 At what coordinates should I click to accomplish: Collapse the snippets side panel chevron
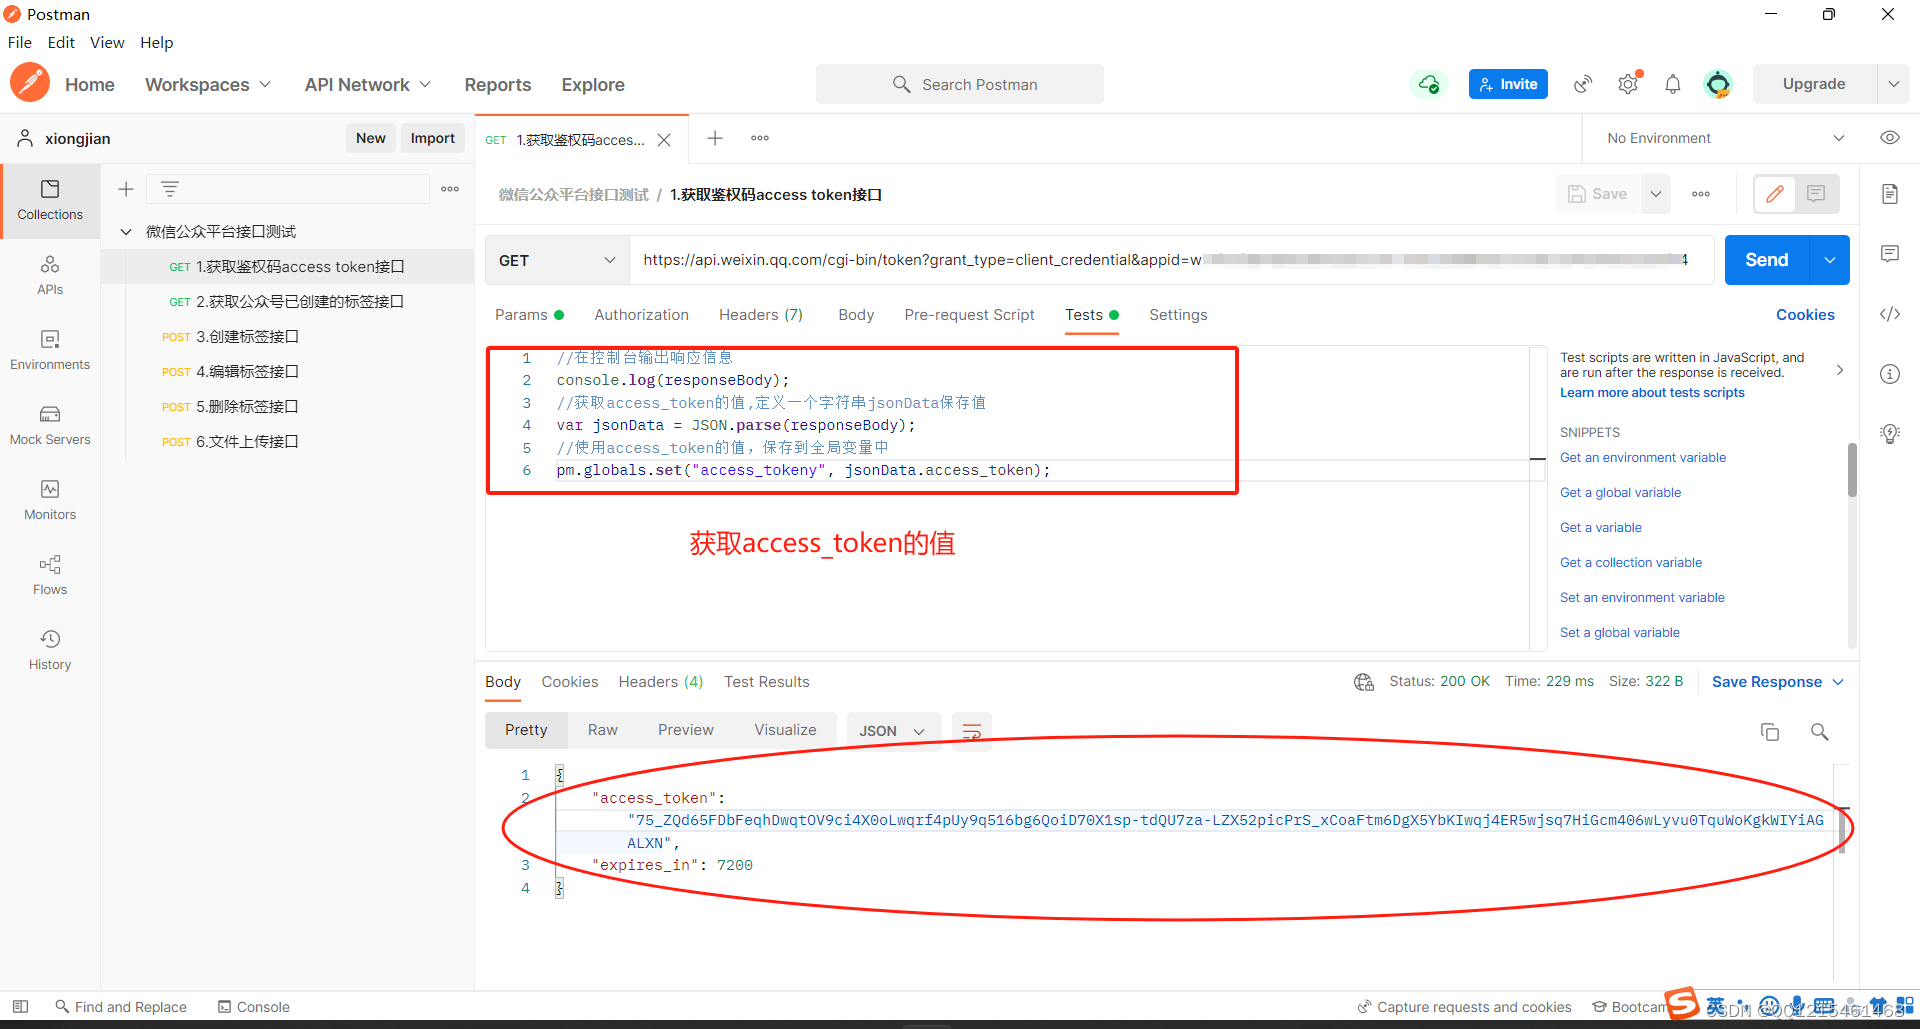(1840, 370)
